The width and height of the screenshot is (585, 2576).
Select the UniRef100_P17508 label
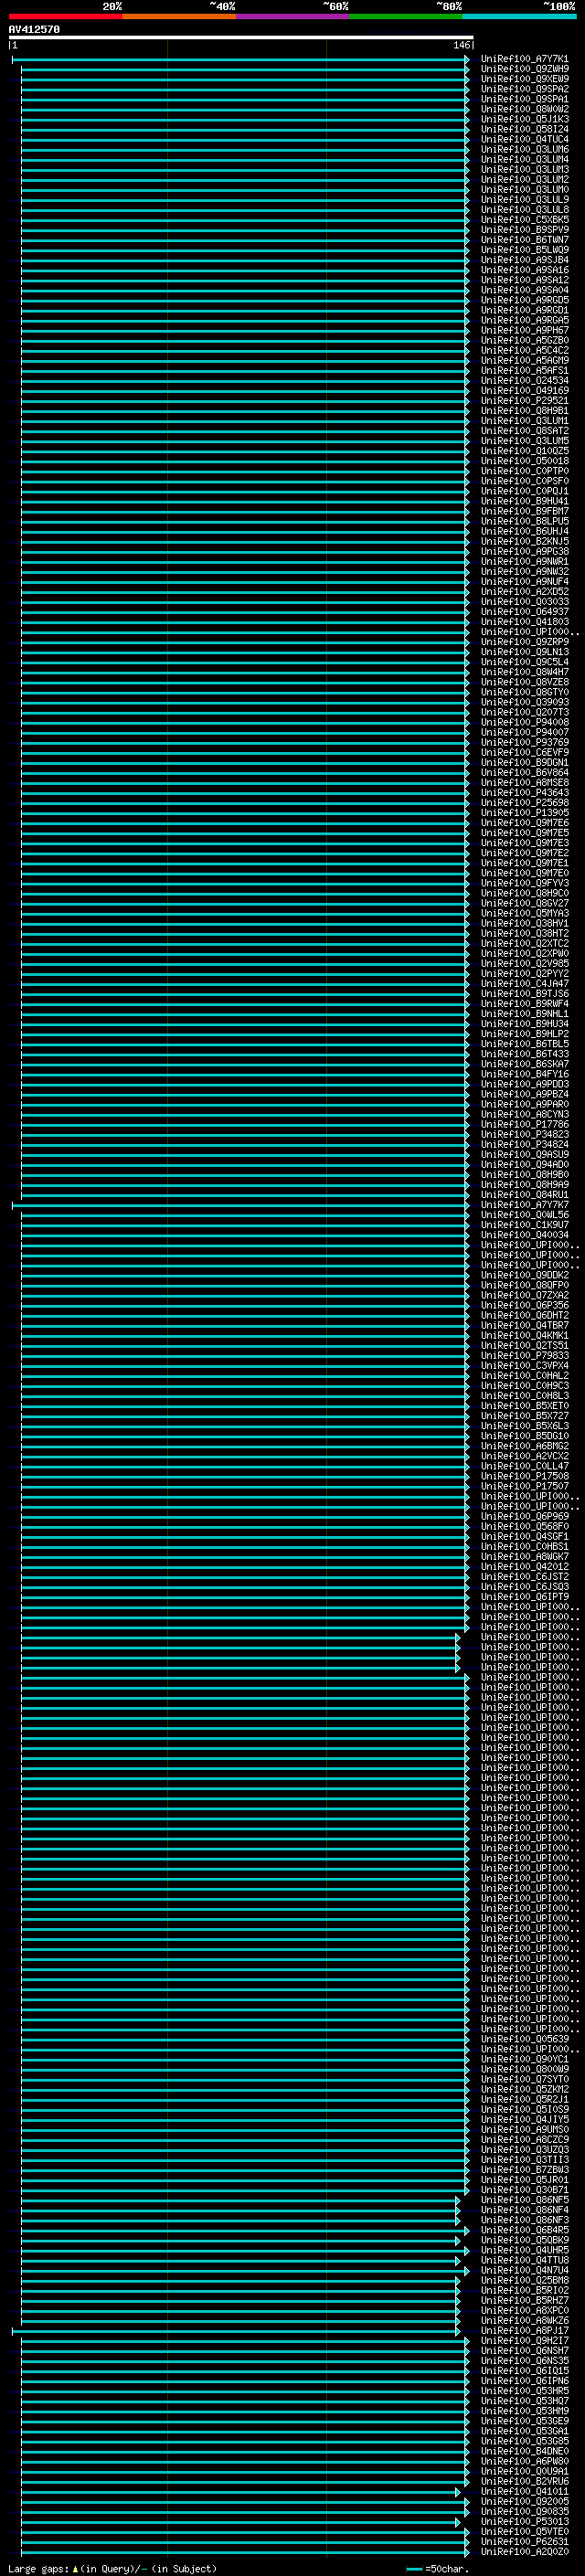point(524,1476)
